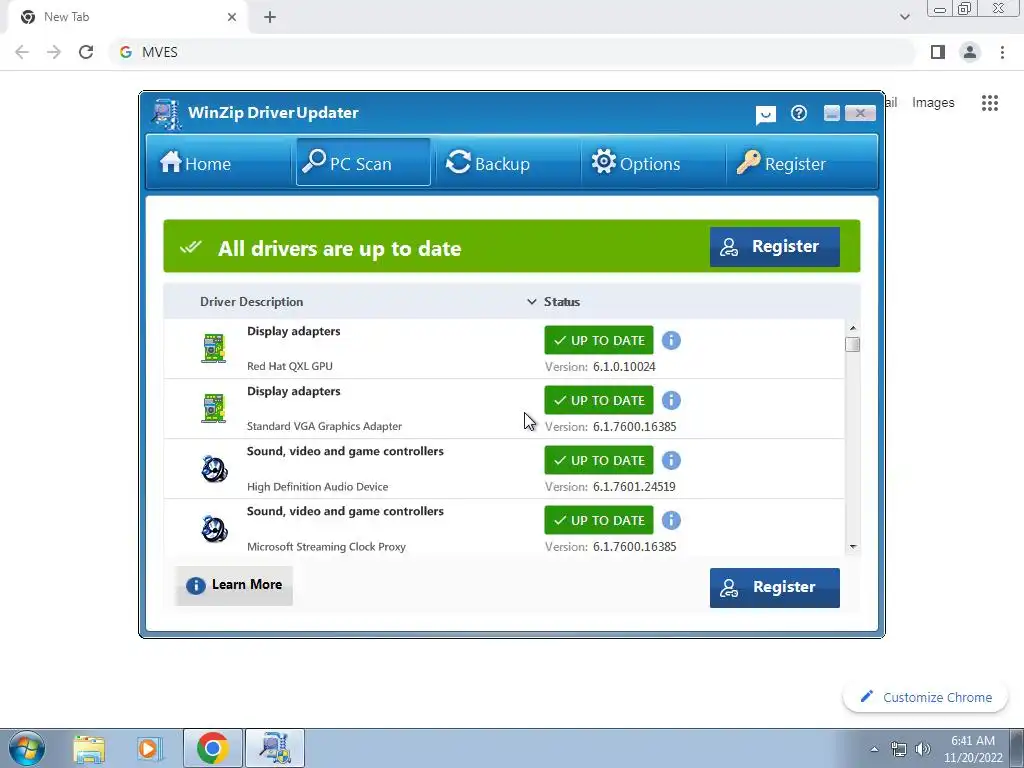Open the Windows Start button
This screenshot has height=768, width=1024.
click(x=27, y=748)
